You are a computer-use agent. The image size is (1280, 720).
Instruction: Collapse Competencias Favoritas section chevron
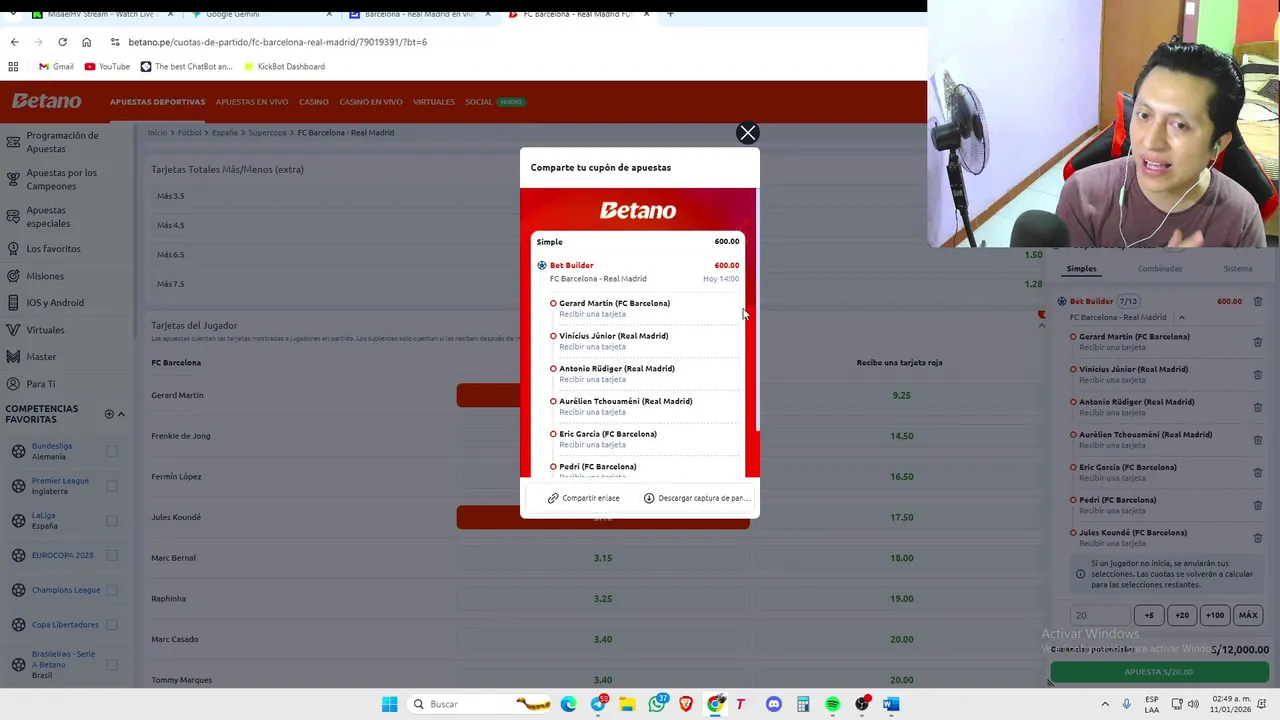pyautogui.click(x=122, y=414)
